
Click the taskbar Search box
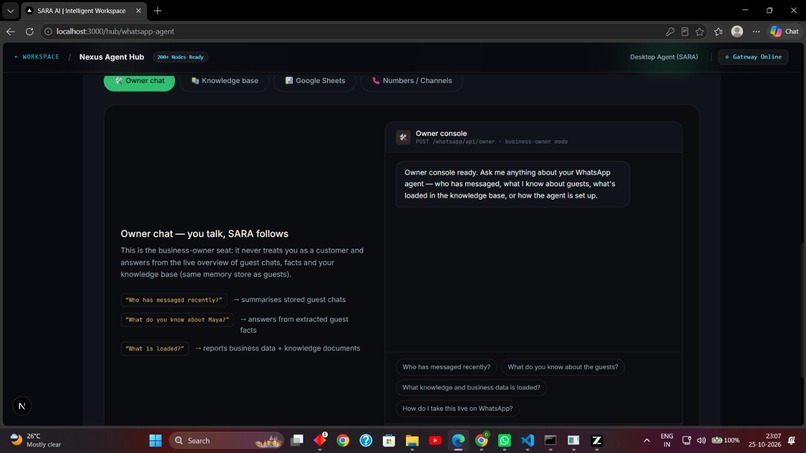click(x=226, y=441)
